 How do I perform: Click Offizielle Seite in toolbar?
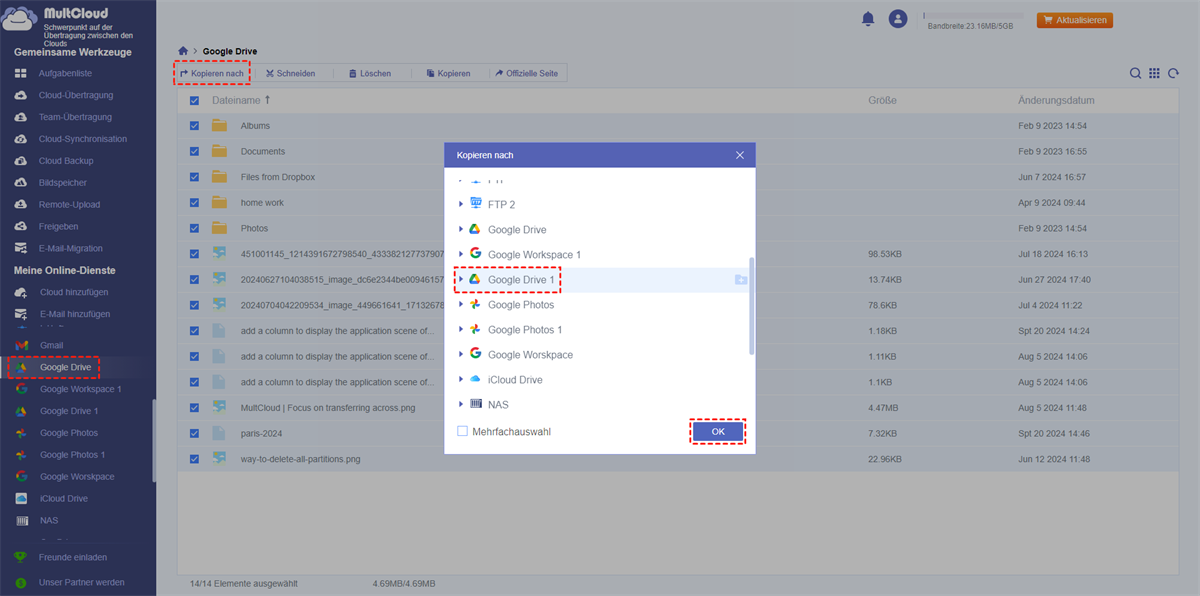(x=525, y=73)
